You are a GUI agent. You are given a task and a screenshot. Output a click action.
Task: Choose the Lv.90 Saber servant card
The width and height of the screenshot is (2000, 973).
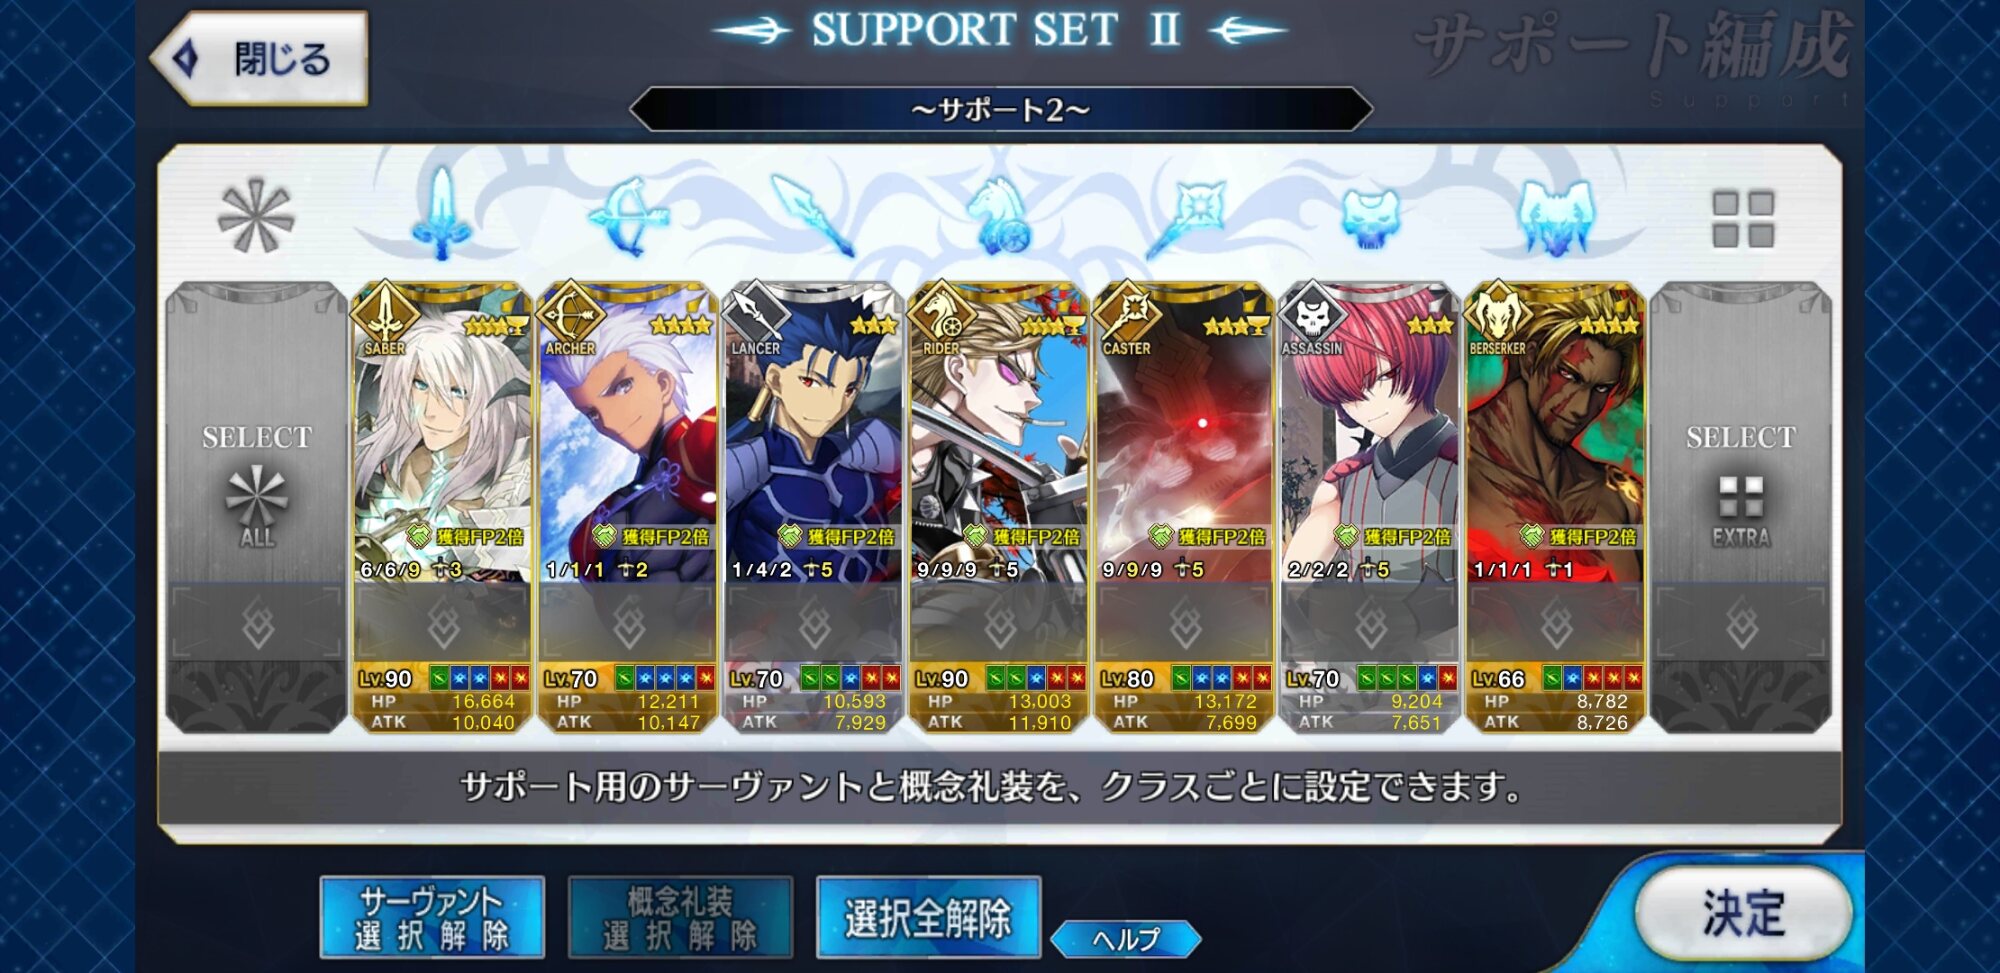point(442,508)
